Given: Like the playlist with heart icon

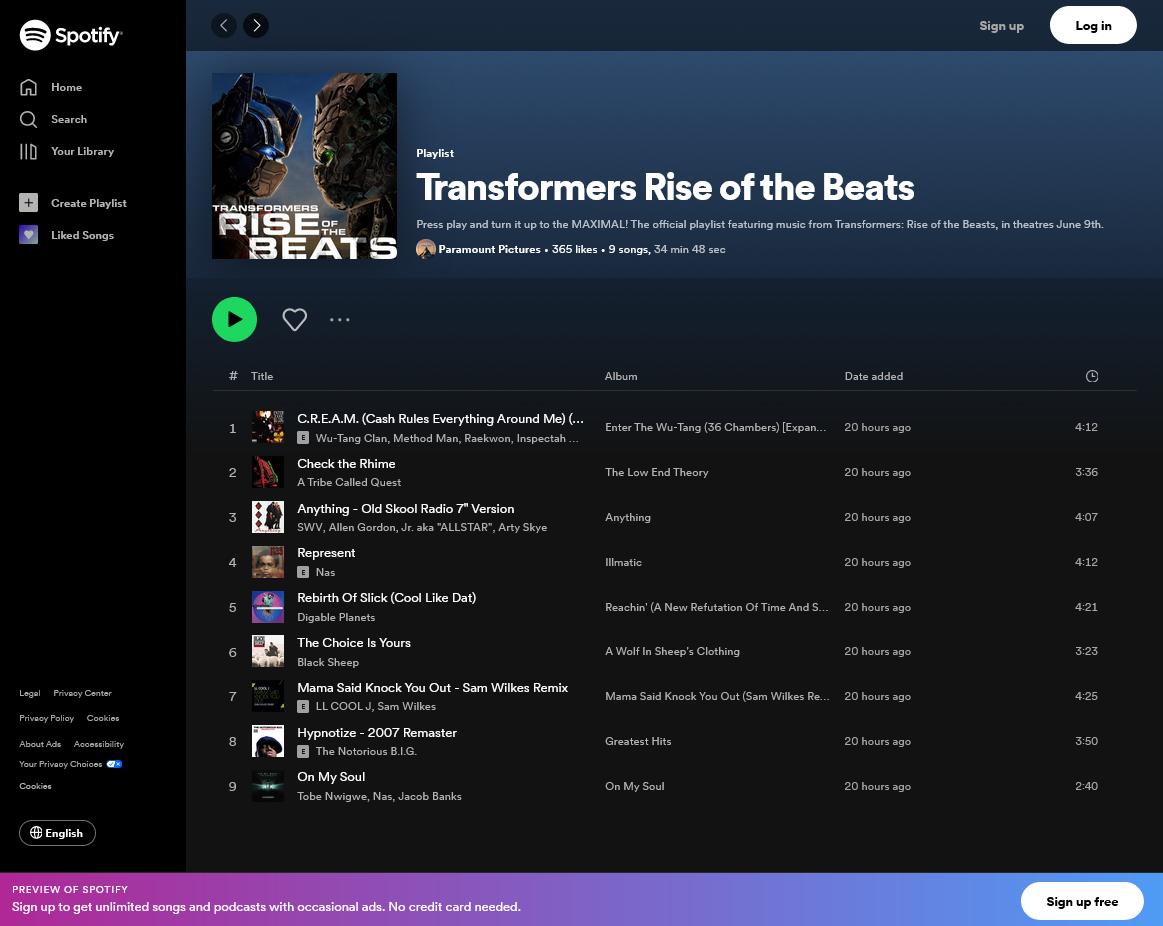Looking at the screenshot, I should pyautogui.click(x=294, y=319).
